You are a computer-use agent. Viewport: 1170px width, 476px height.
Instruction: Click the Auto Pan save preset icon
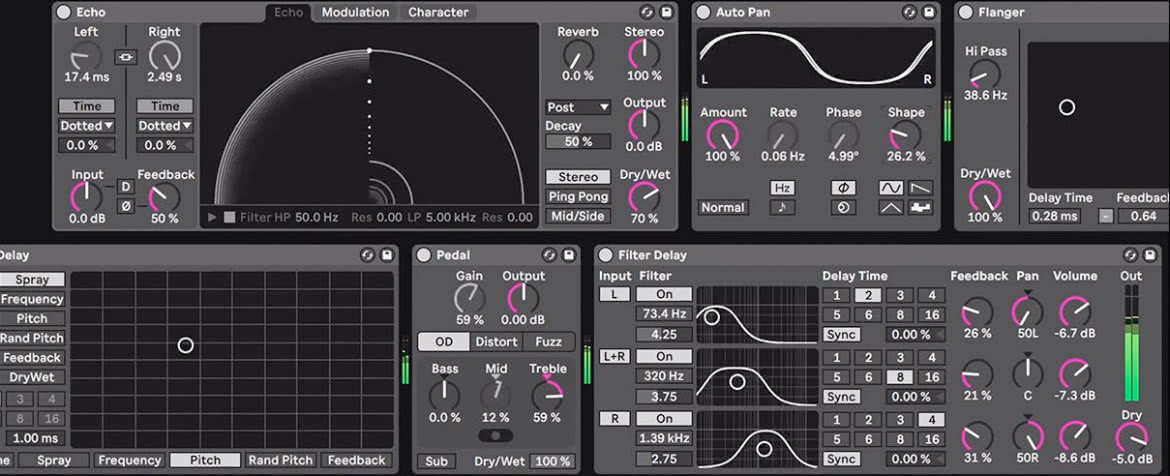(x=928, y=12)
